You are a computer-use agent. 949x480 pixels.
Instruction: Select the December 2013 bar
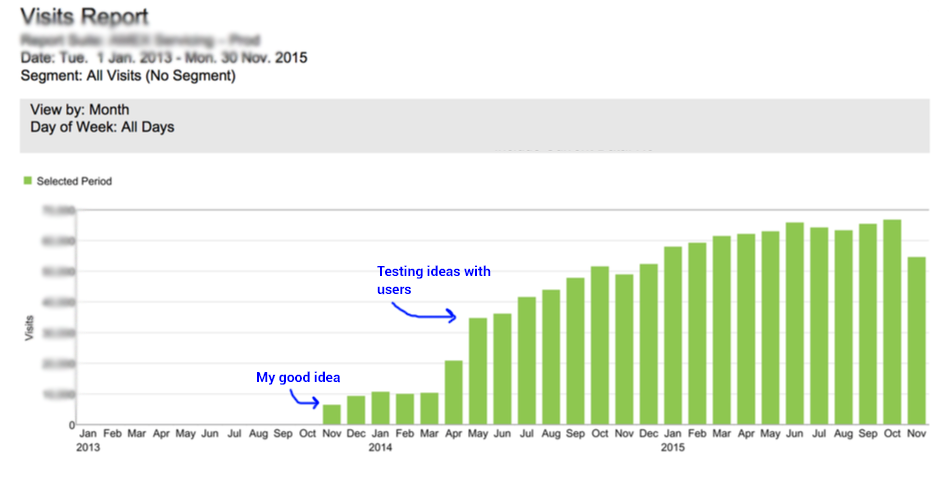(x=356, y=410)
